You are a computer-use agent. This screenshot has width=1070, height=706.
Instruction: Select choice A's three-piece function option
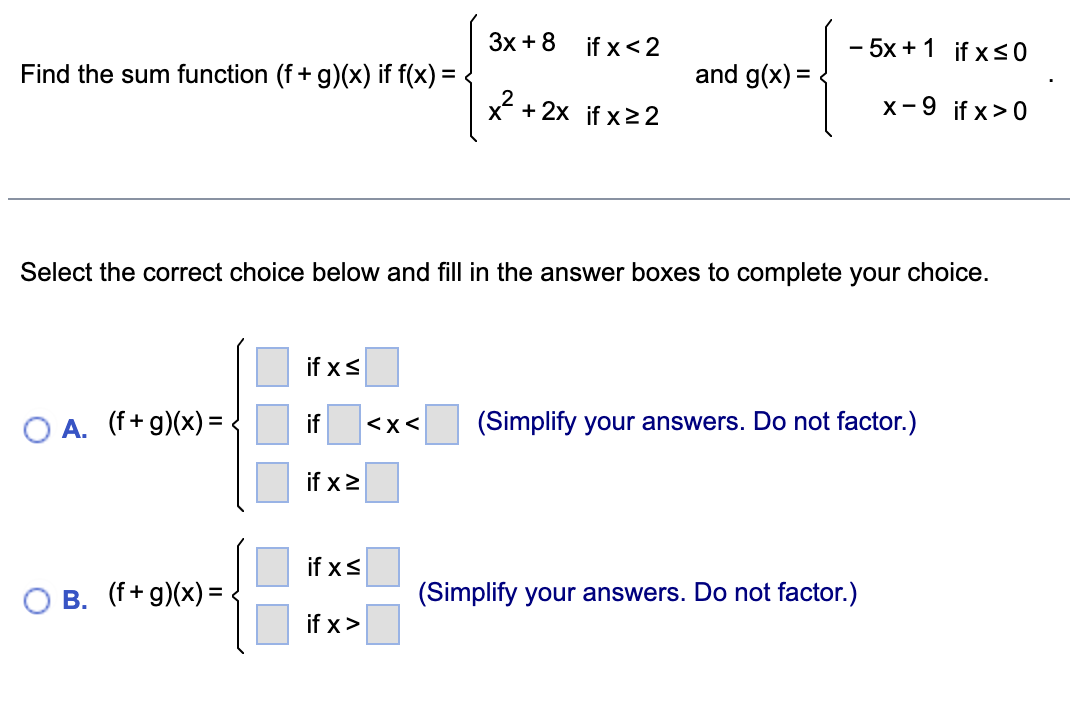click(x=37, y=429)
